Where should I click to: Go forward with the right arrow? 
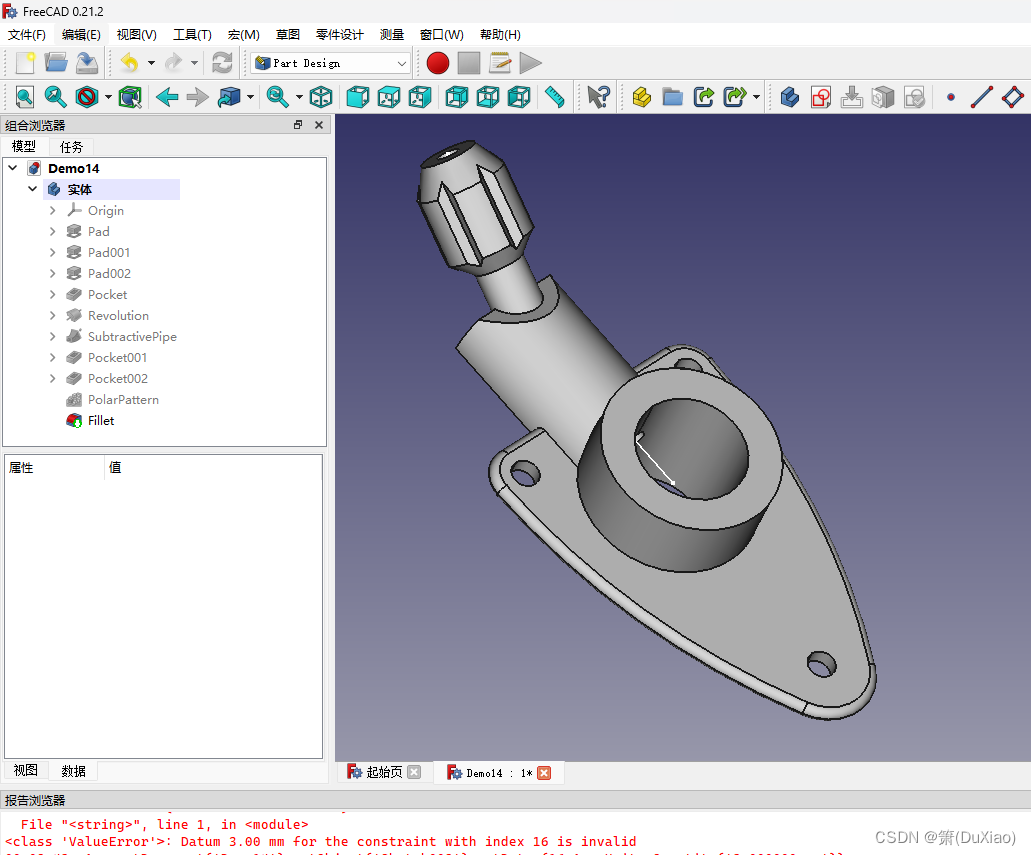click(x=197, y=97)
